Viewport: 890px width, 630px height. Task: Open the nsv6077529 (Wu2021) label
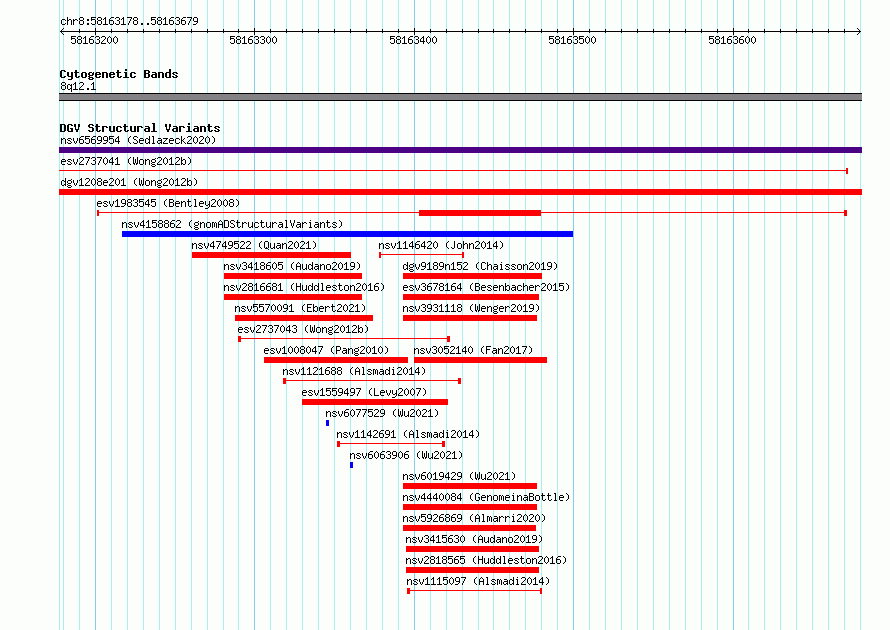(x=382, y=413)
